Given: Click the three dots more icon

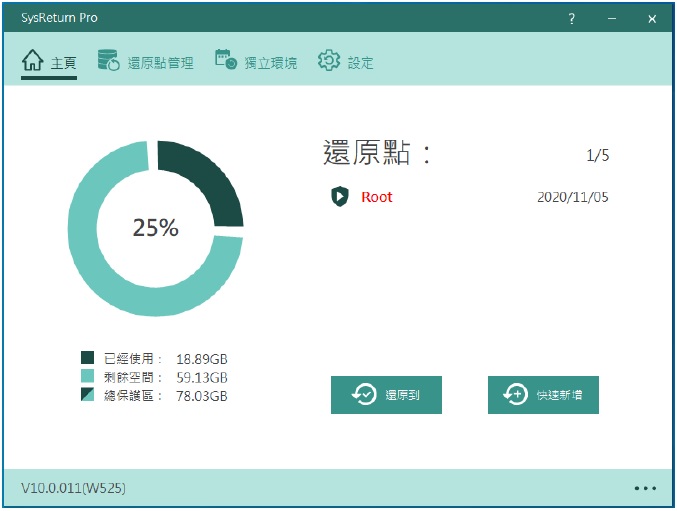Looking at the screenshot, I should 645,488.
